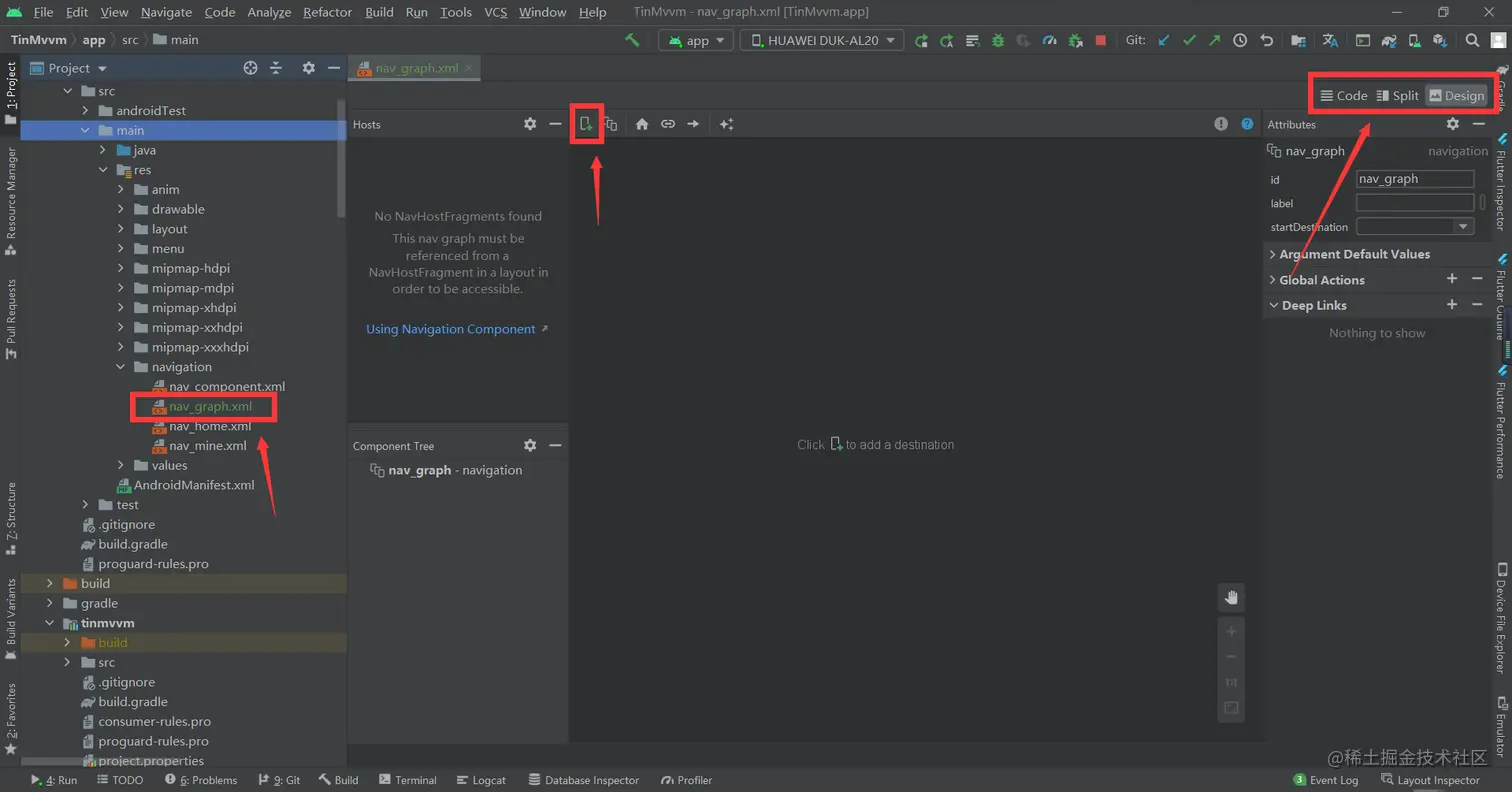
Task: Open the app run configuration dropdown
Action: pyautogui.click(x=697, y=40)
